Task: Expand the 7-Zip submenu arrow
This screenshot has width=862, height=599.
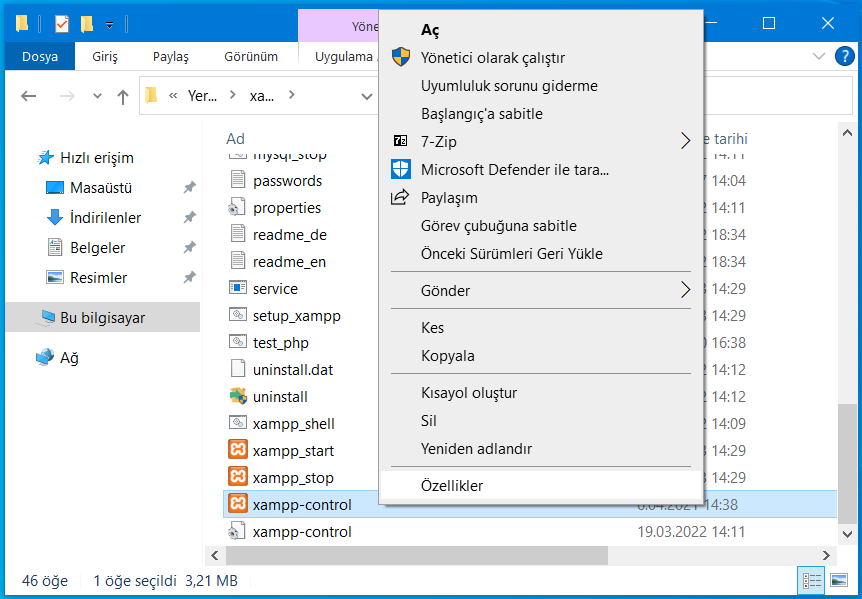Action: click(x=685, y=141)
